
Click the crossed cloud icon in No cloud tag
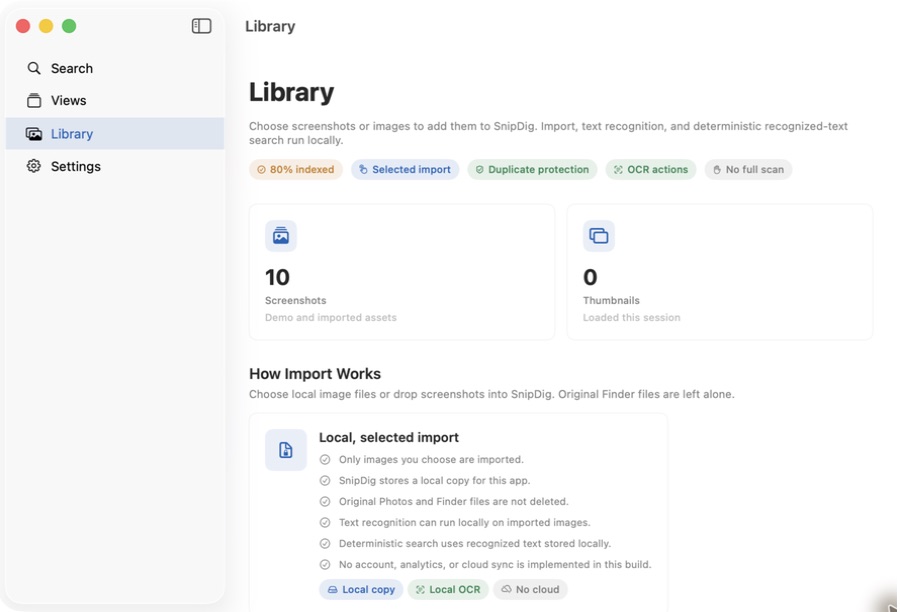click(x=506, y=589)
